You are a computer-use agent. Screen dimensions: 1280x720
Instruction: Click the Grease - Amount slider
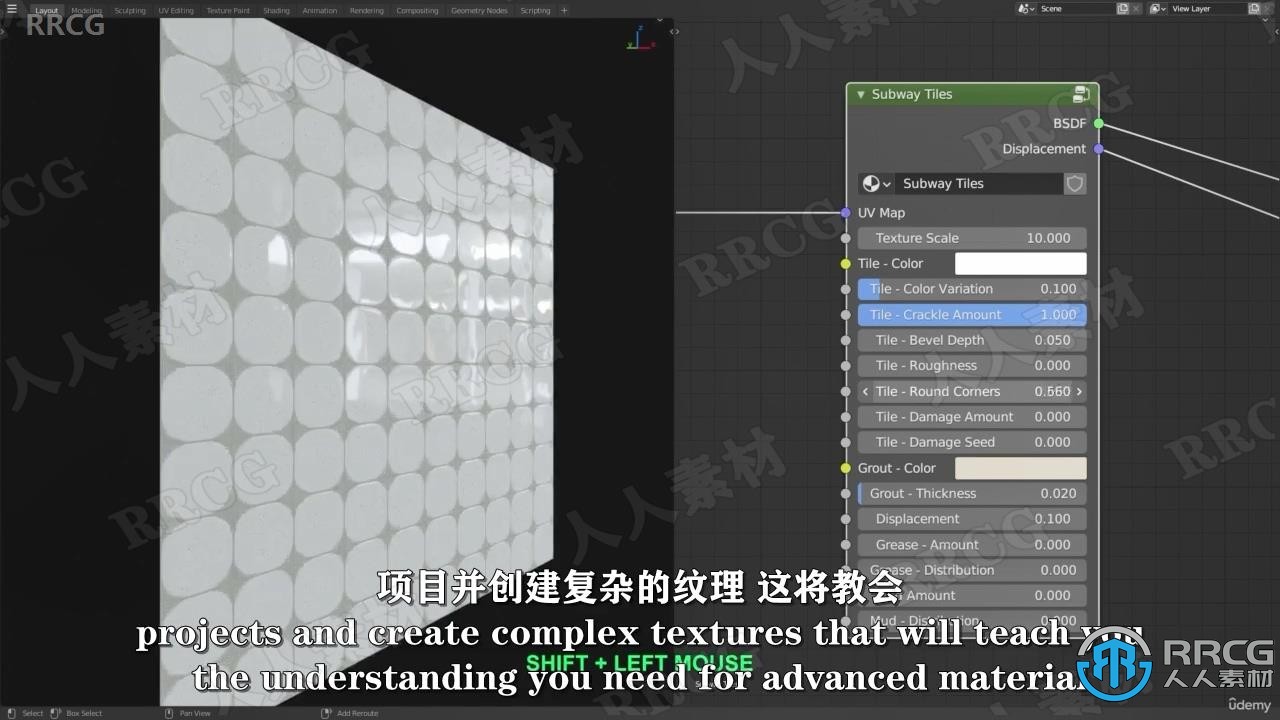click(x=972, y=545)
